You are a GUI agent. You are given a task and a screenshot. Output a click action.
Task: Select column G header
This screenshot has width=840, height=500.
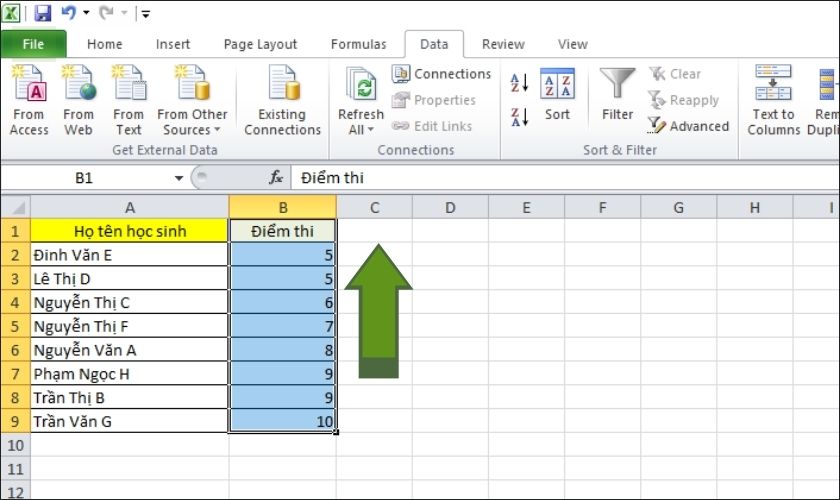(x=678, y=207)
